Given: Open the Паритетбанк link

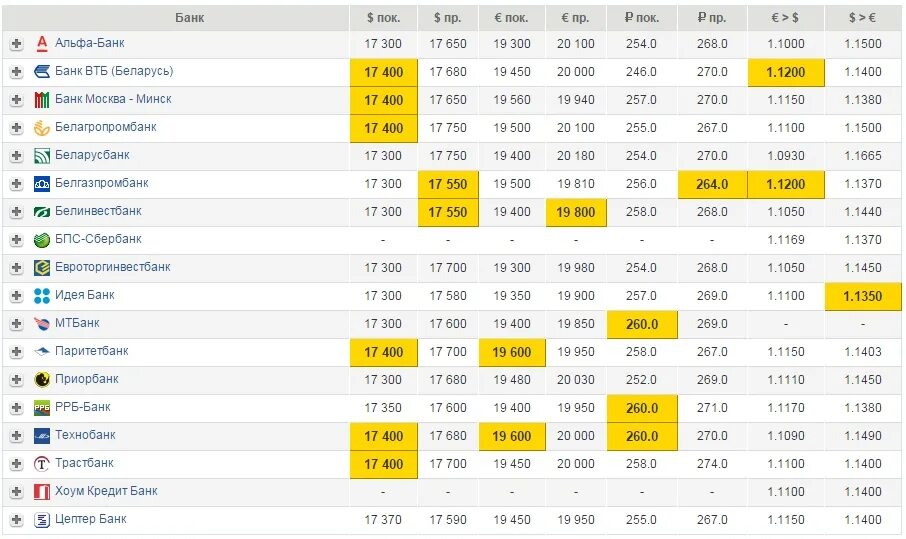Looking at the screenshot, I should (x=91, y=351).
